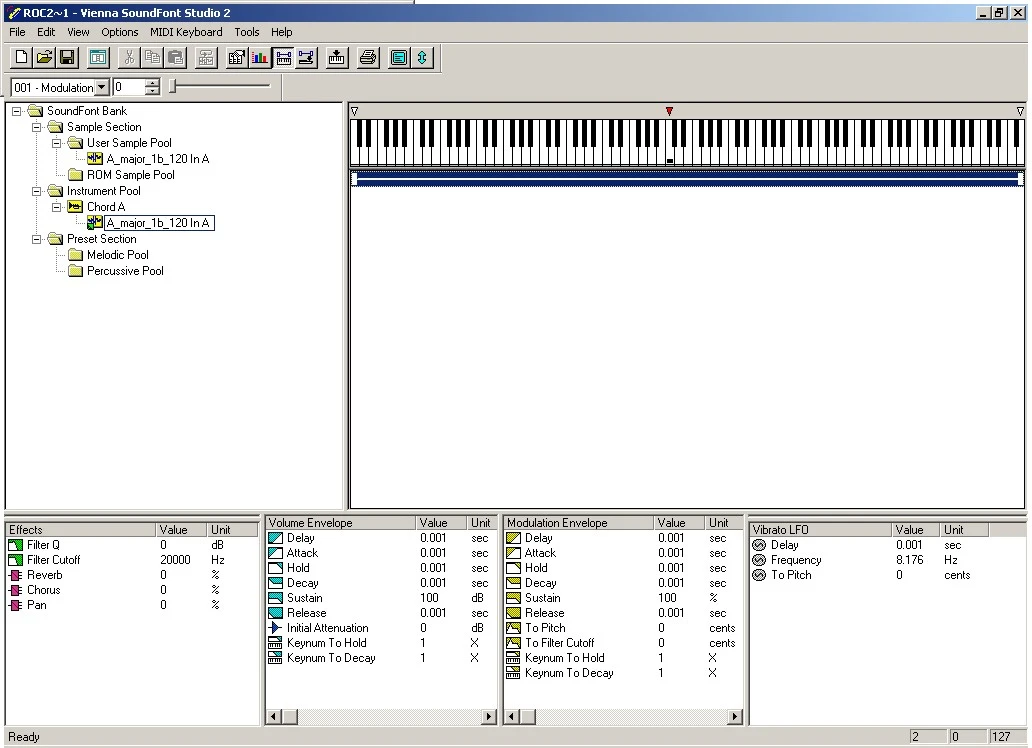Image resolution: width=1032 pixels, height=748 pixels.
Task: Decrease controller value with spinner down arrow
Action: pos(153,92)
